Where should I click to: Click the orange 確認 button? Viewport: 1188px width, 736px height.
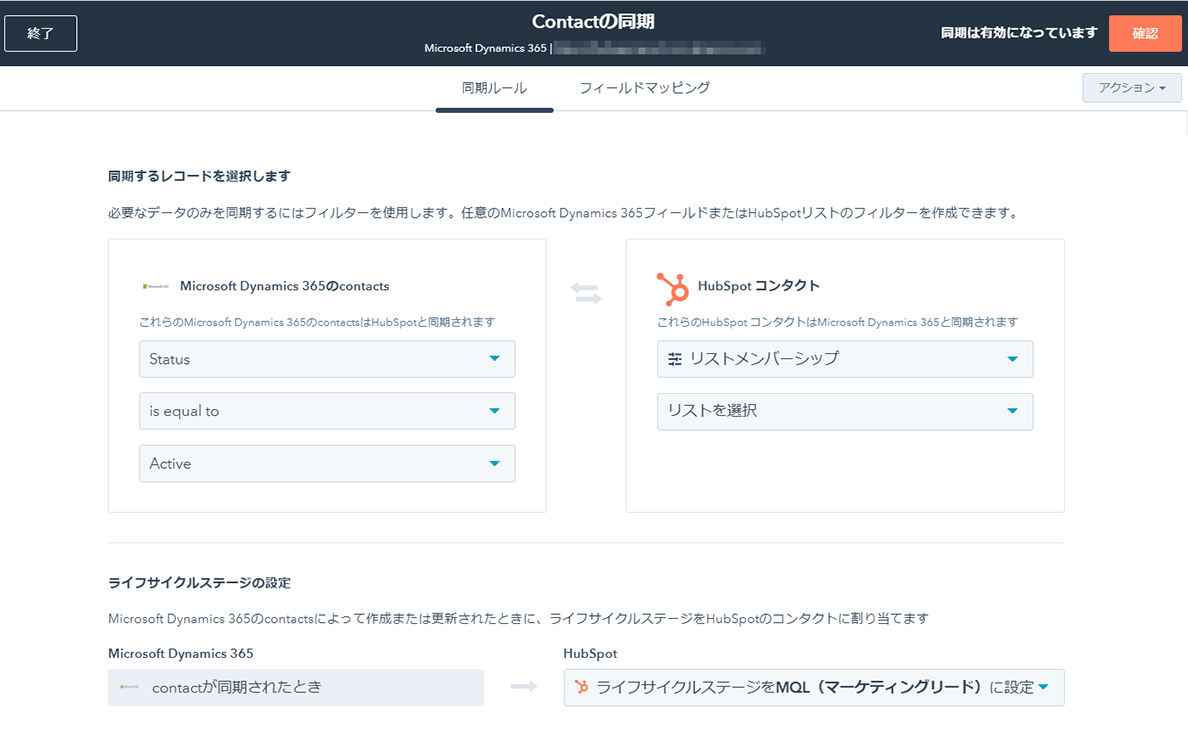1145,33
